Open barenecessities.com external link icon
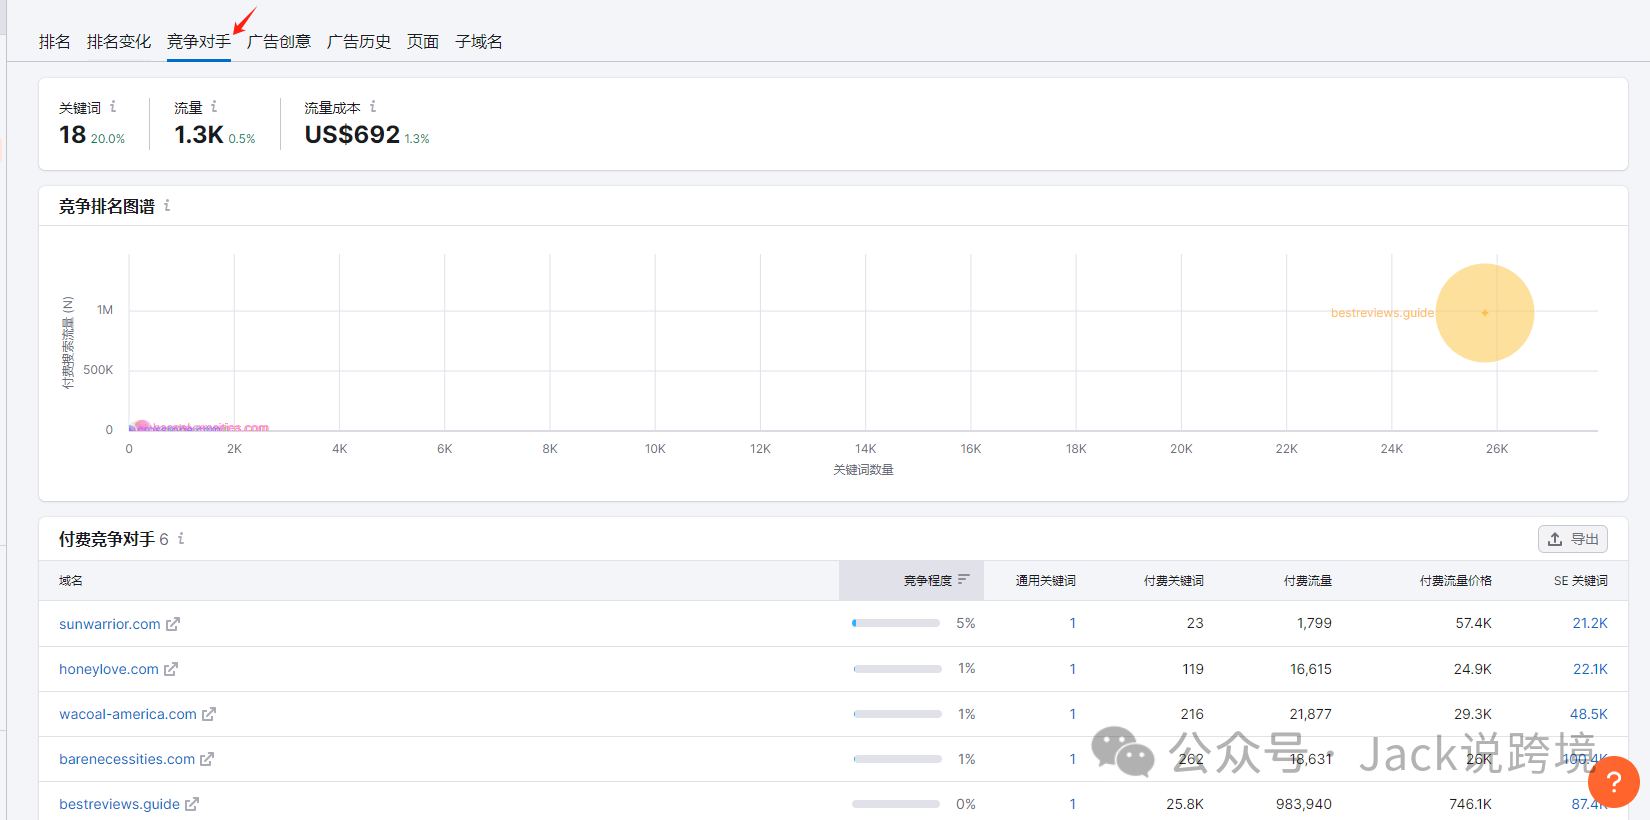1650x820 pixels. 207,759
